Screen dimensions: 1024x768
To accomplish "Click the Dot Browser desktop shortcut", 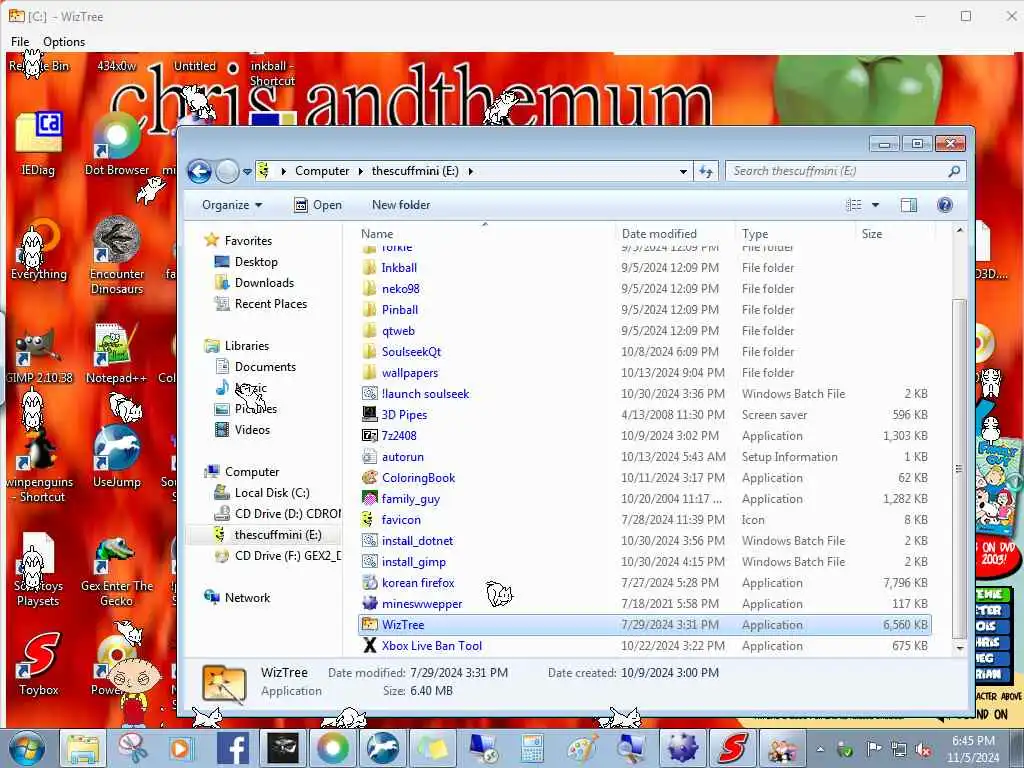I will point(117,145).
